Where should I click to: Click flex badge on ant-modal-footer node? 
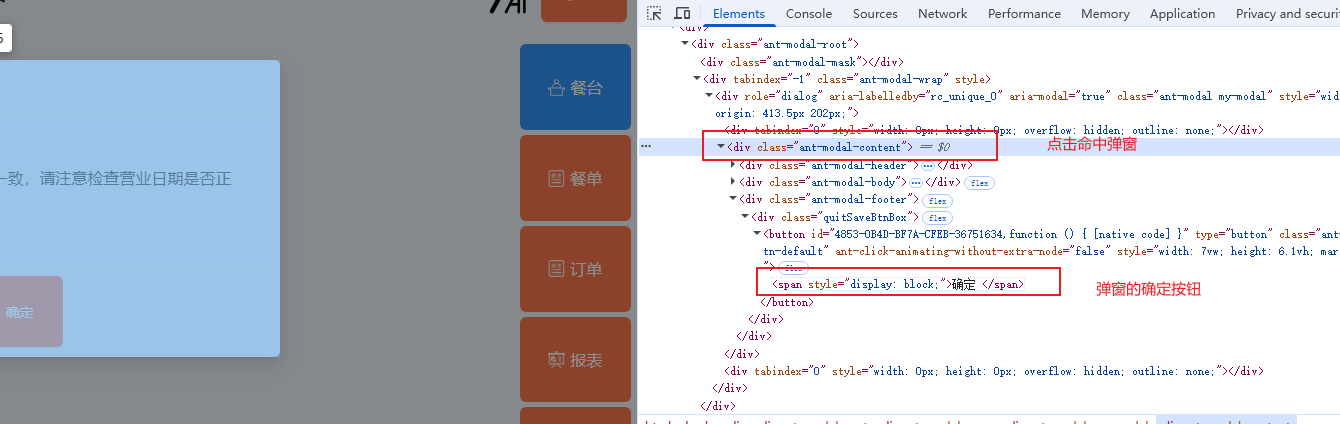point(939,200)
